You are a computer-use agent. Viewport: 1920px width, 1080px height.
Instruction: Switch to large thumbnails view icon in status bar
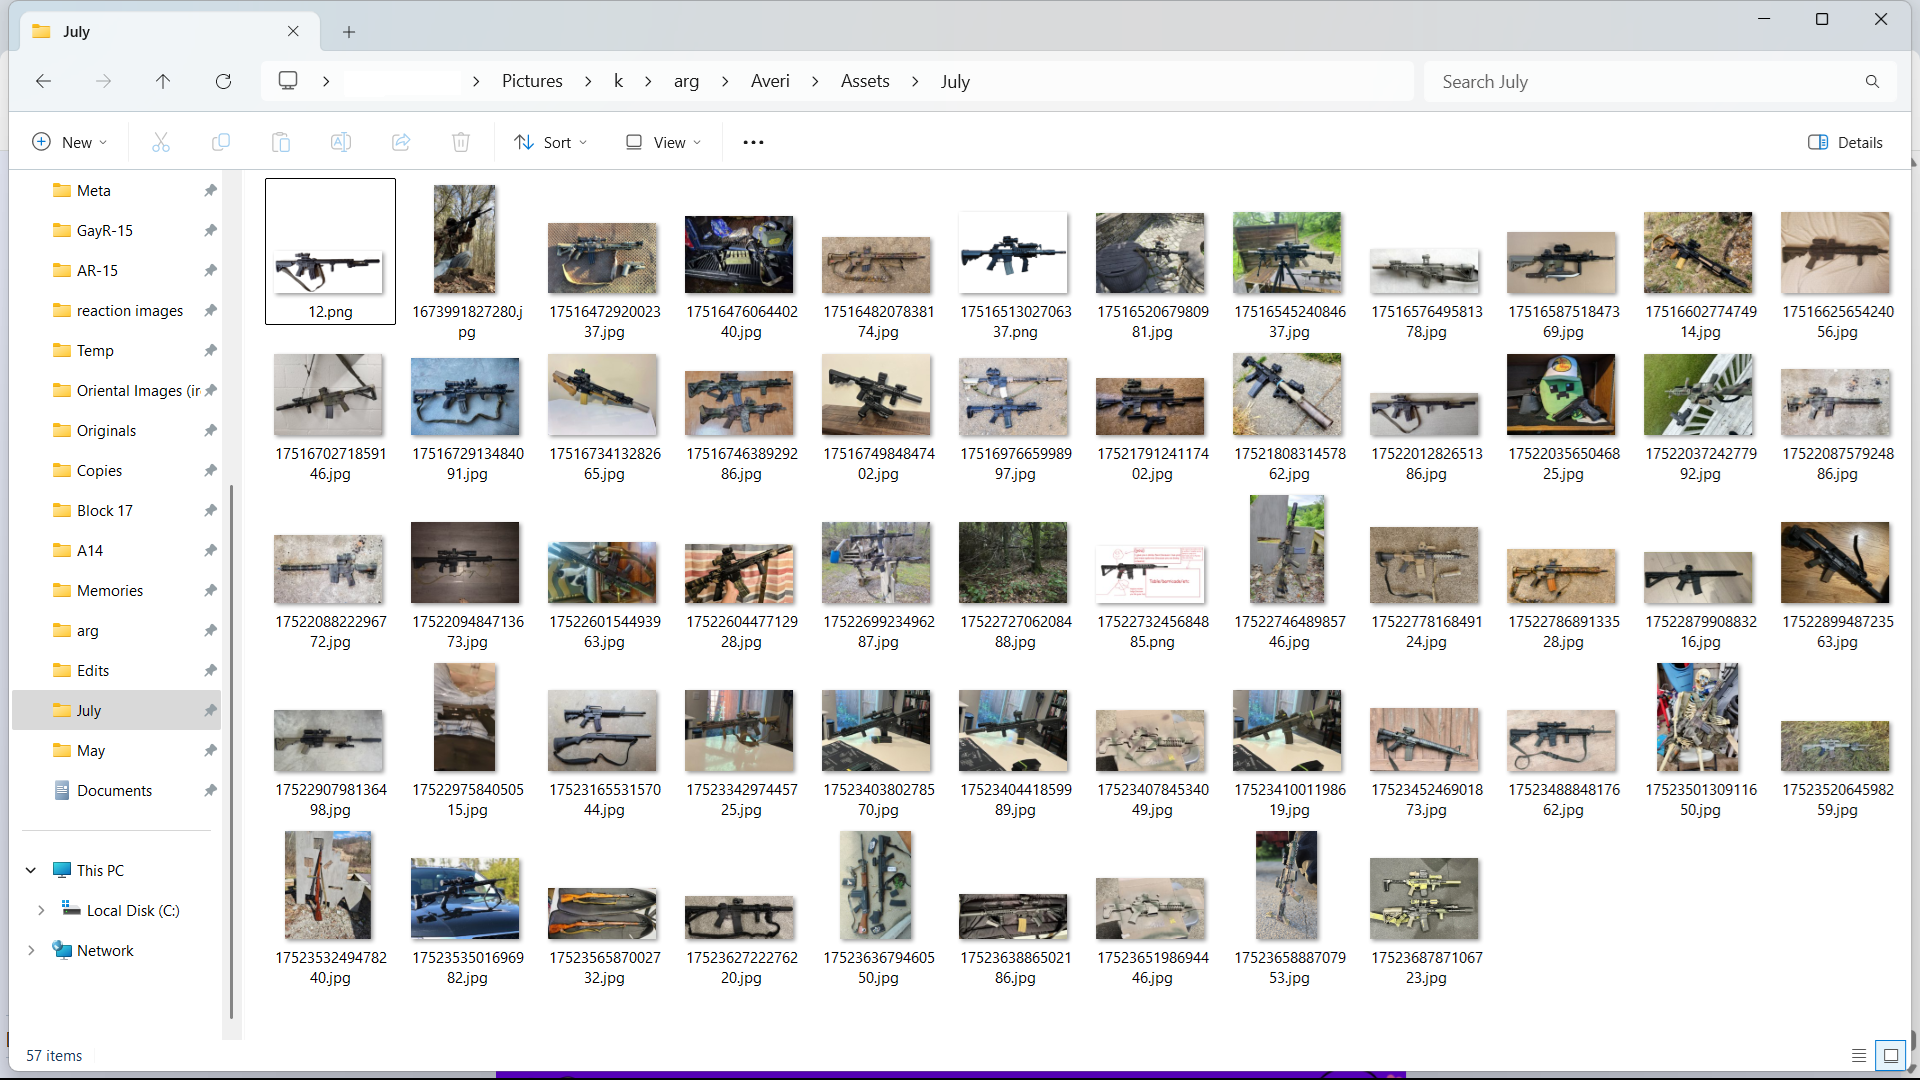[x=1891, y=1055]
